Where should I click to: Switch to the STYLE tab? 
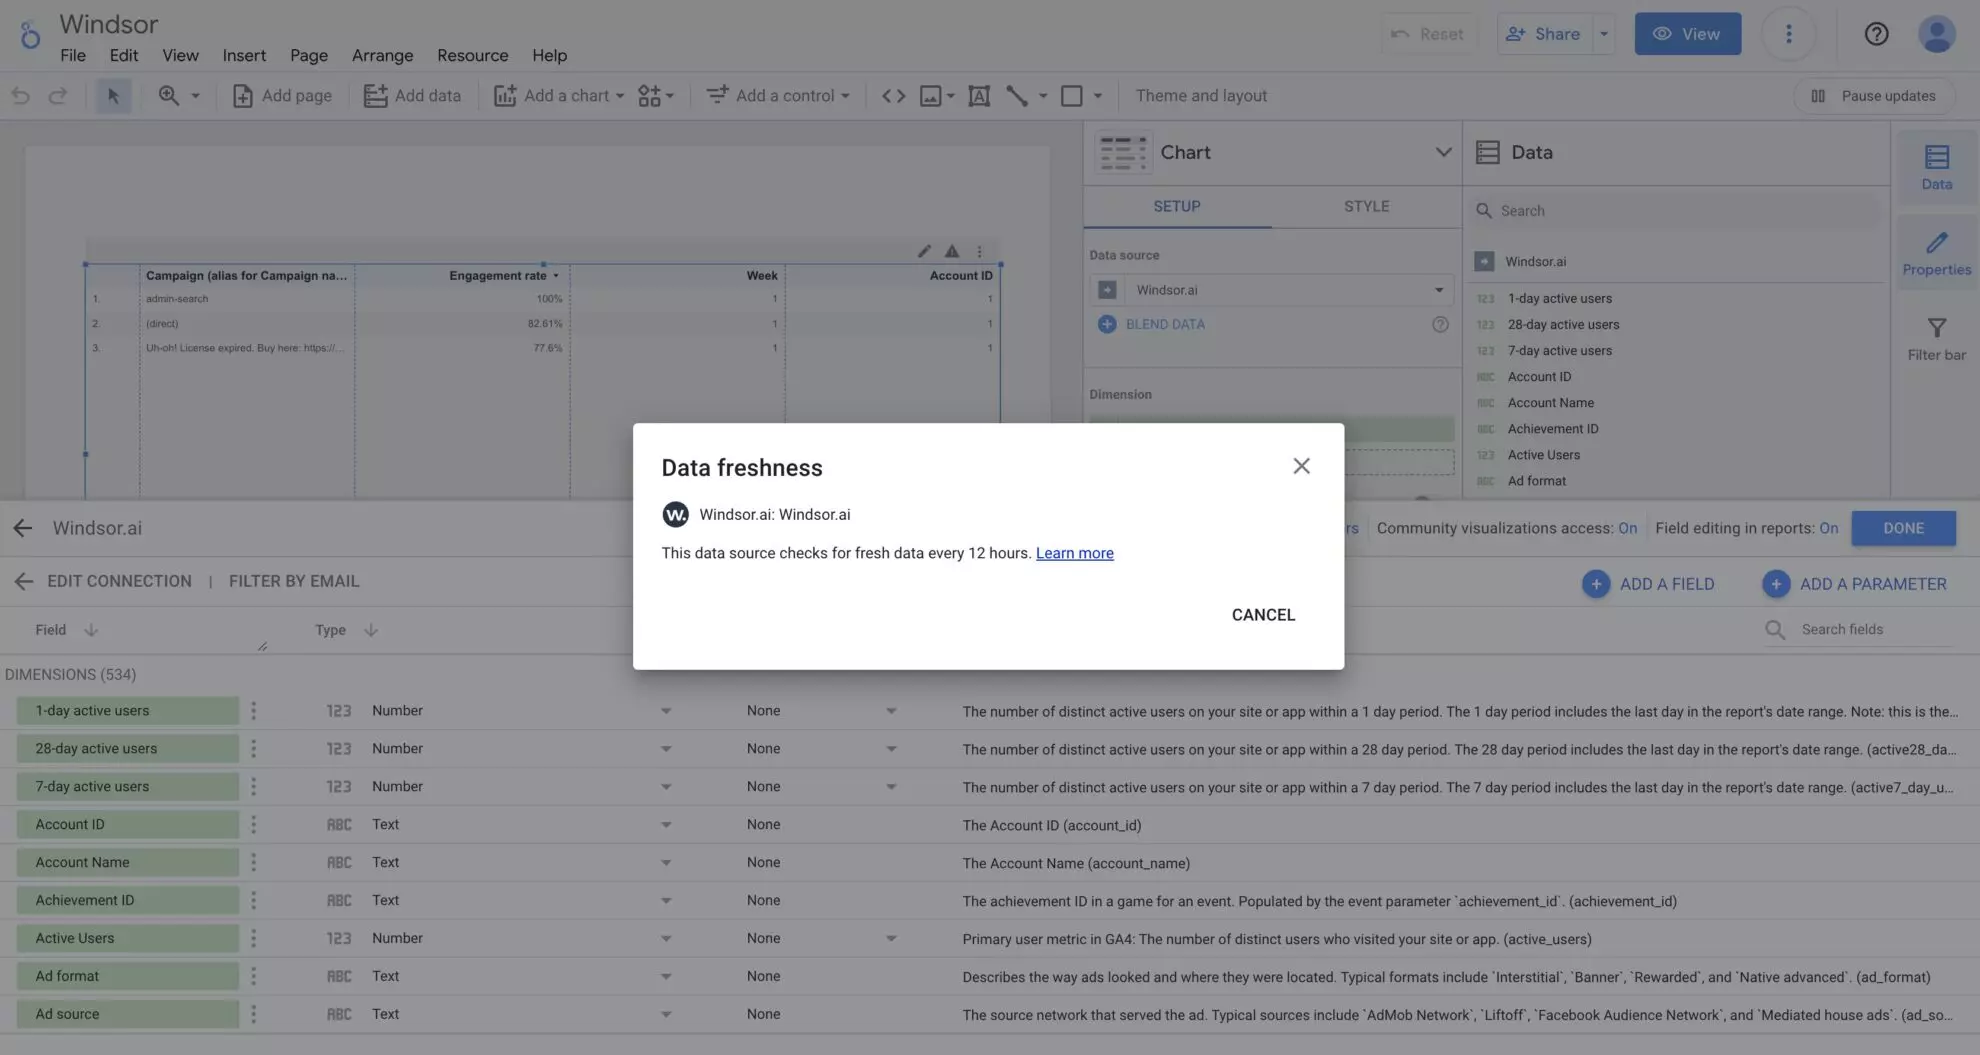point(1366,207)
